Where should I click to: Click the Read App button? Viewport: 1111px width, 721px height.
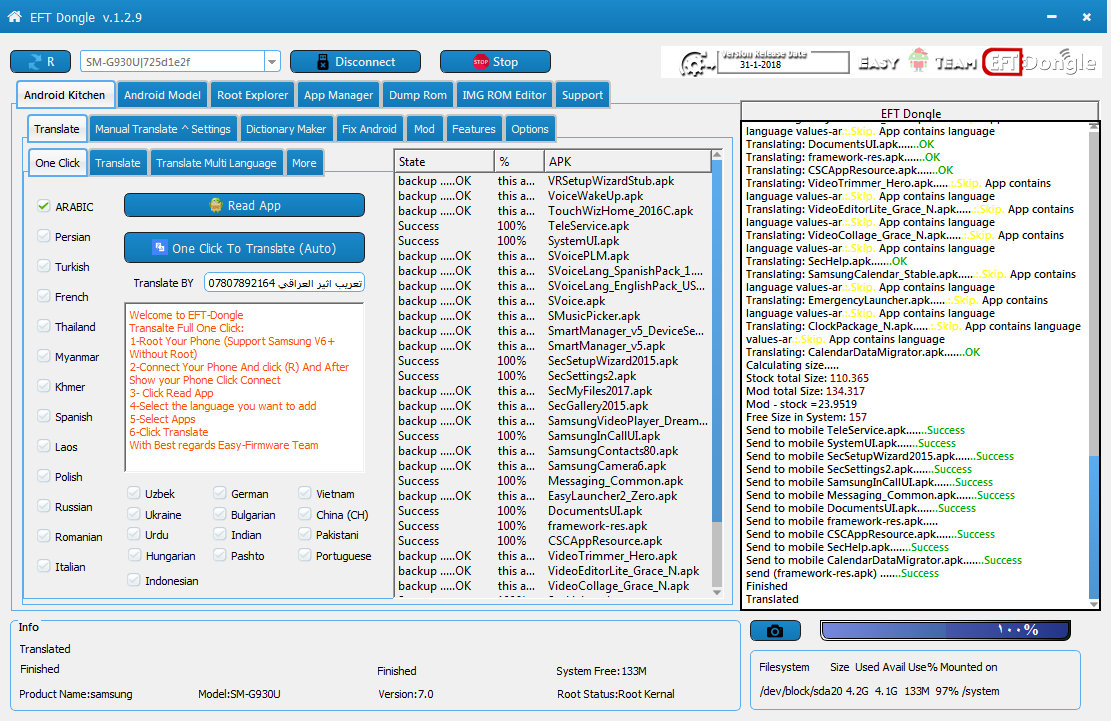tap(244, 205)
